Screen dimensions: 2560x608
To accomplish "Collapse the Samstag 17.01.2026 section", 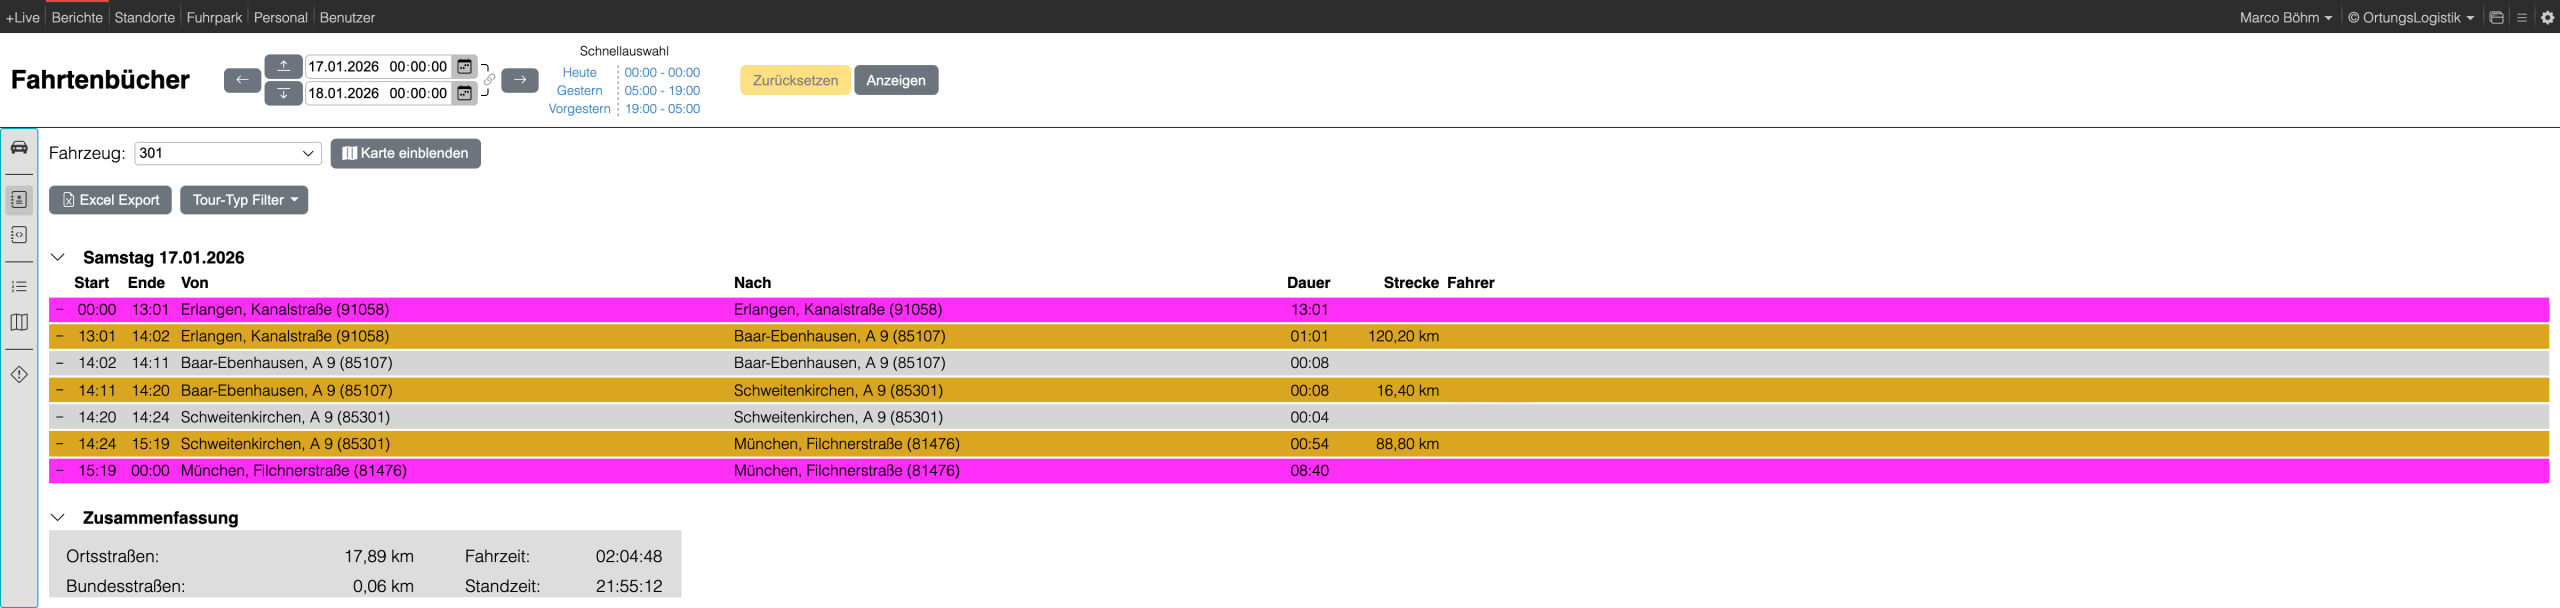I will (x=58, y=257).
